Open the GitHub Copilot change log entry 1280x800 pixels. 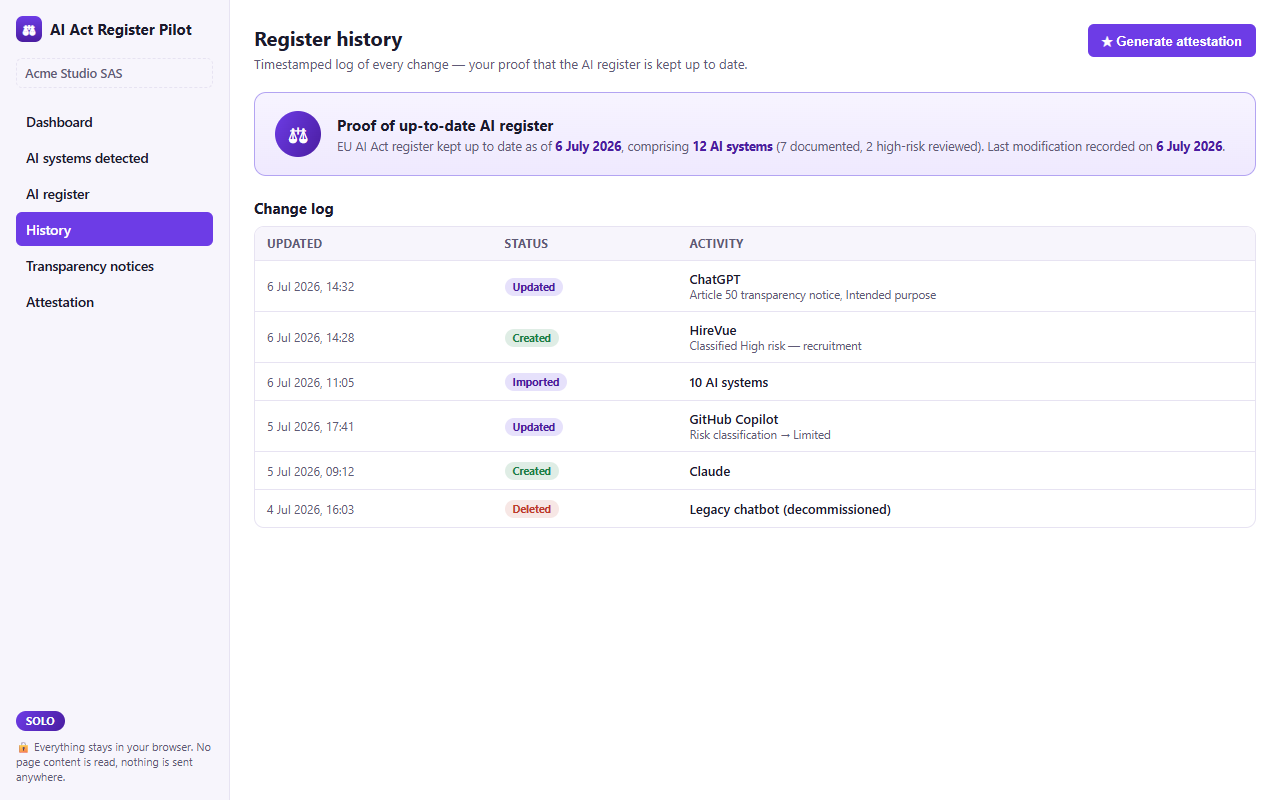755,426
